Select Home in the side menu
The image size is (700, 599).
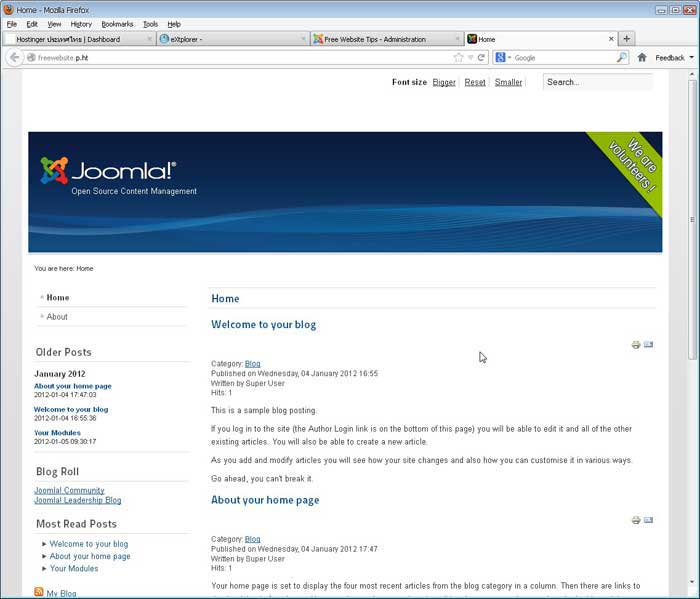tap(58, 297)
